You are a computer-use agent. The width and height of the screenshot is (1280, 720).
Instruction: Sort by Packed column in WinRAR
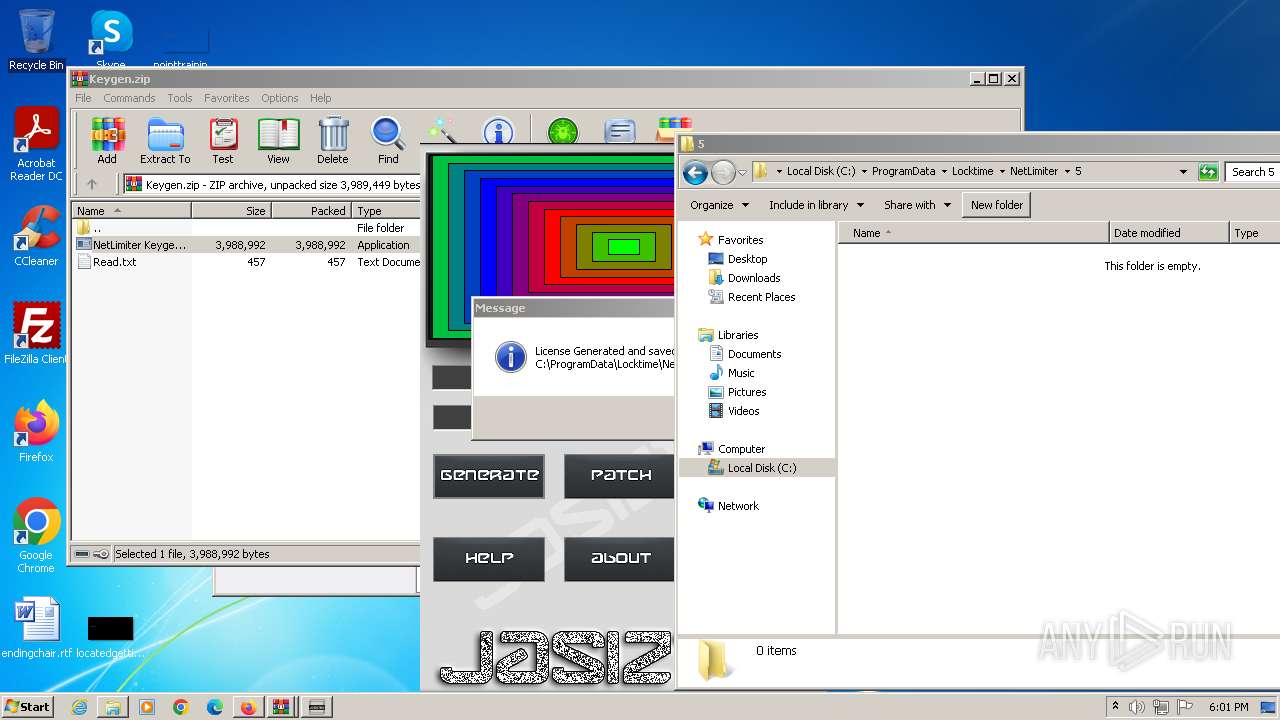point(311,211)
